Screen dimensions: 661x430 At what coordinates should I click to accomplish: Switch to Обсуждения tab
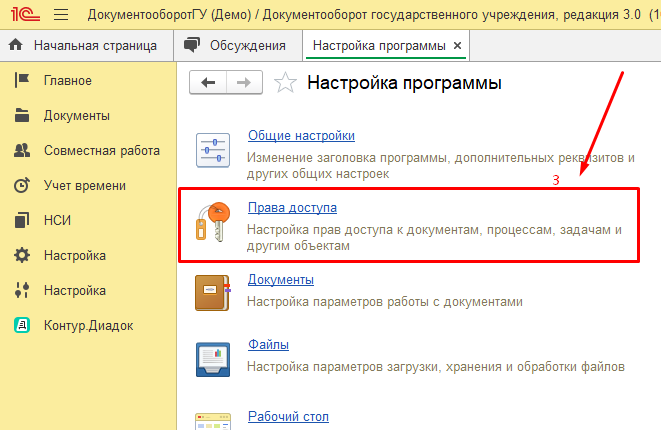238,46
